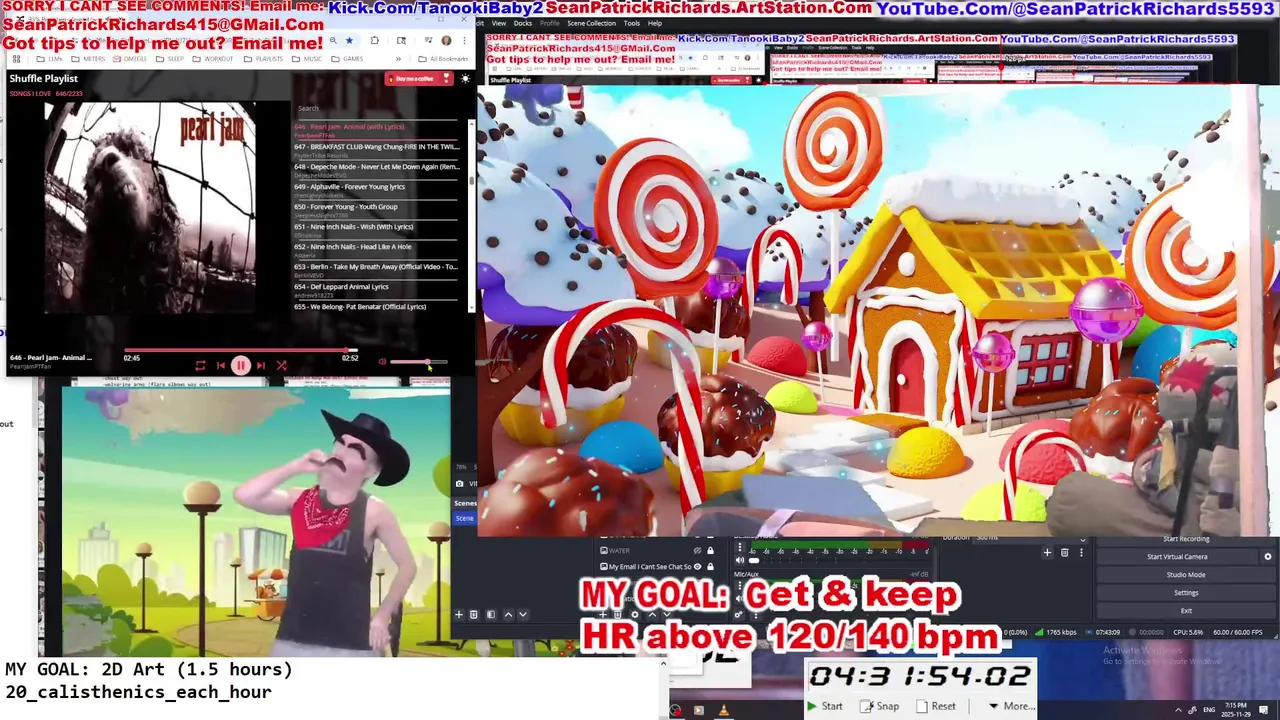This screenshot has width=1280, height=720.
Task: Start the stopwatch timer
Action: click(x=825, y=706)
